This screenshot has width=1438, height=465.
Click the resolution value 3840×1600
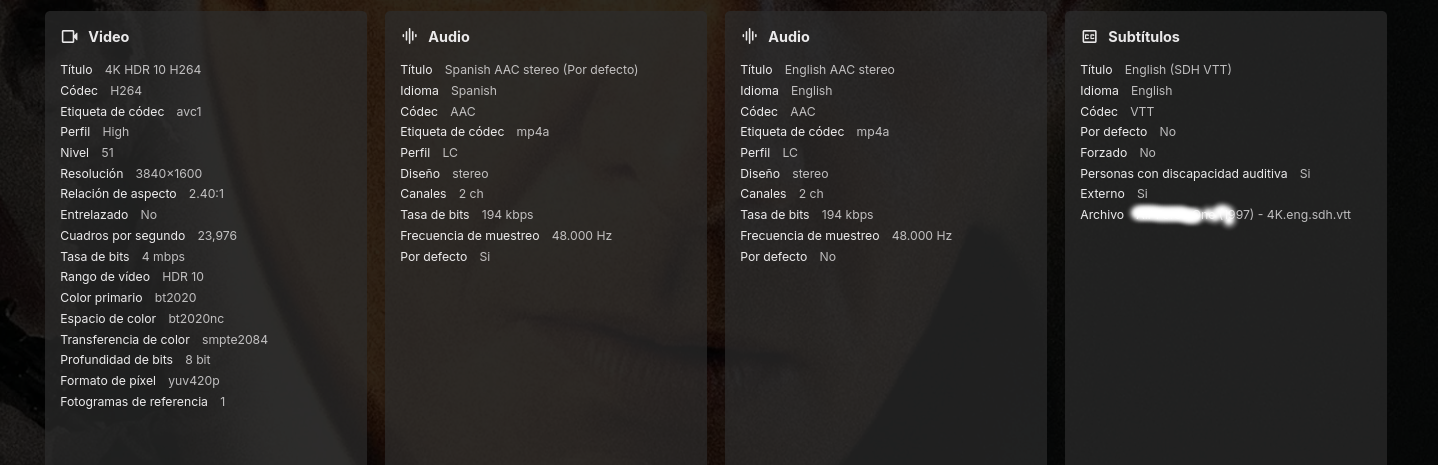[x=168, y=174]
